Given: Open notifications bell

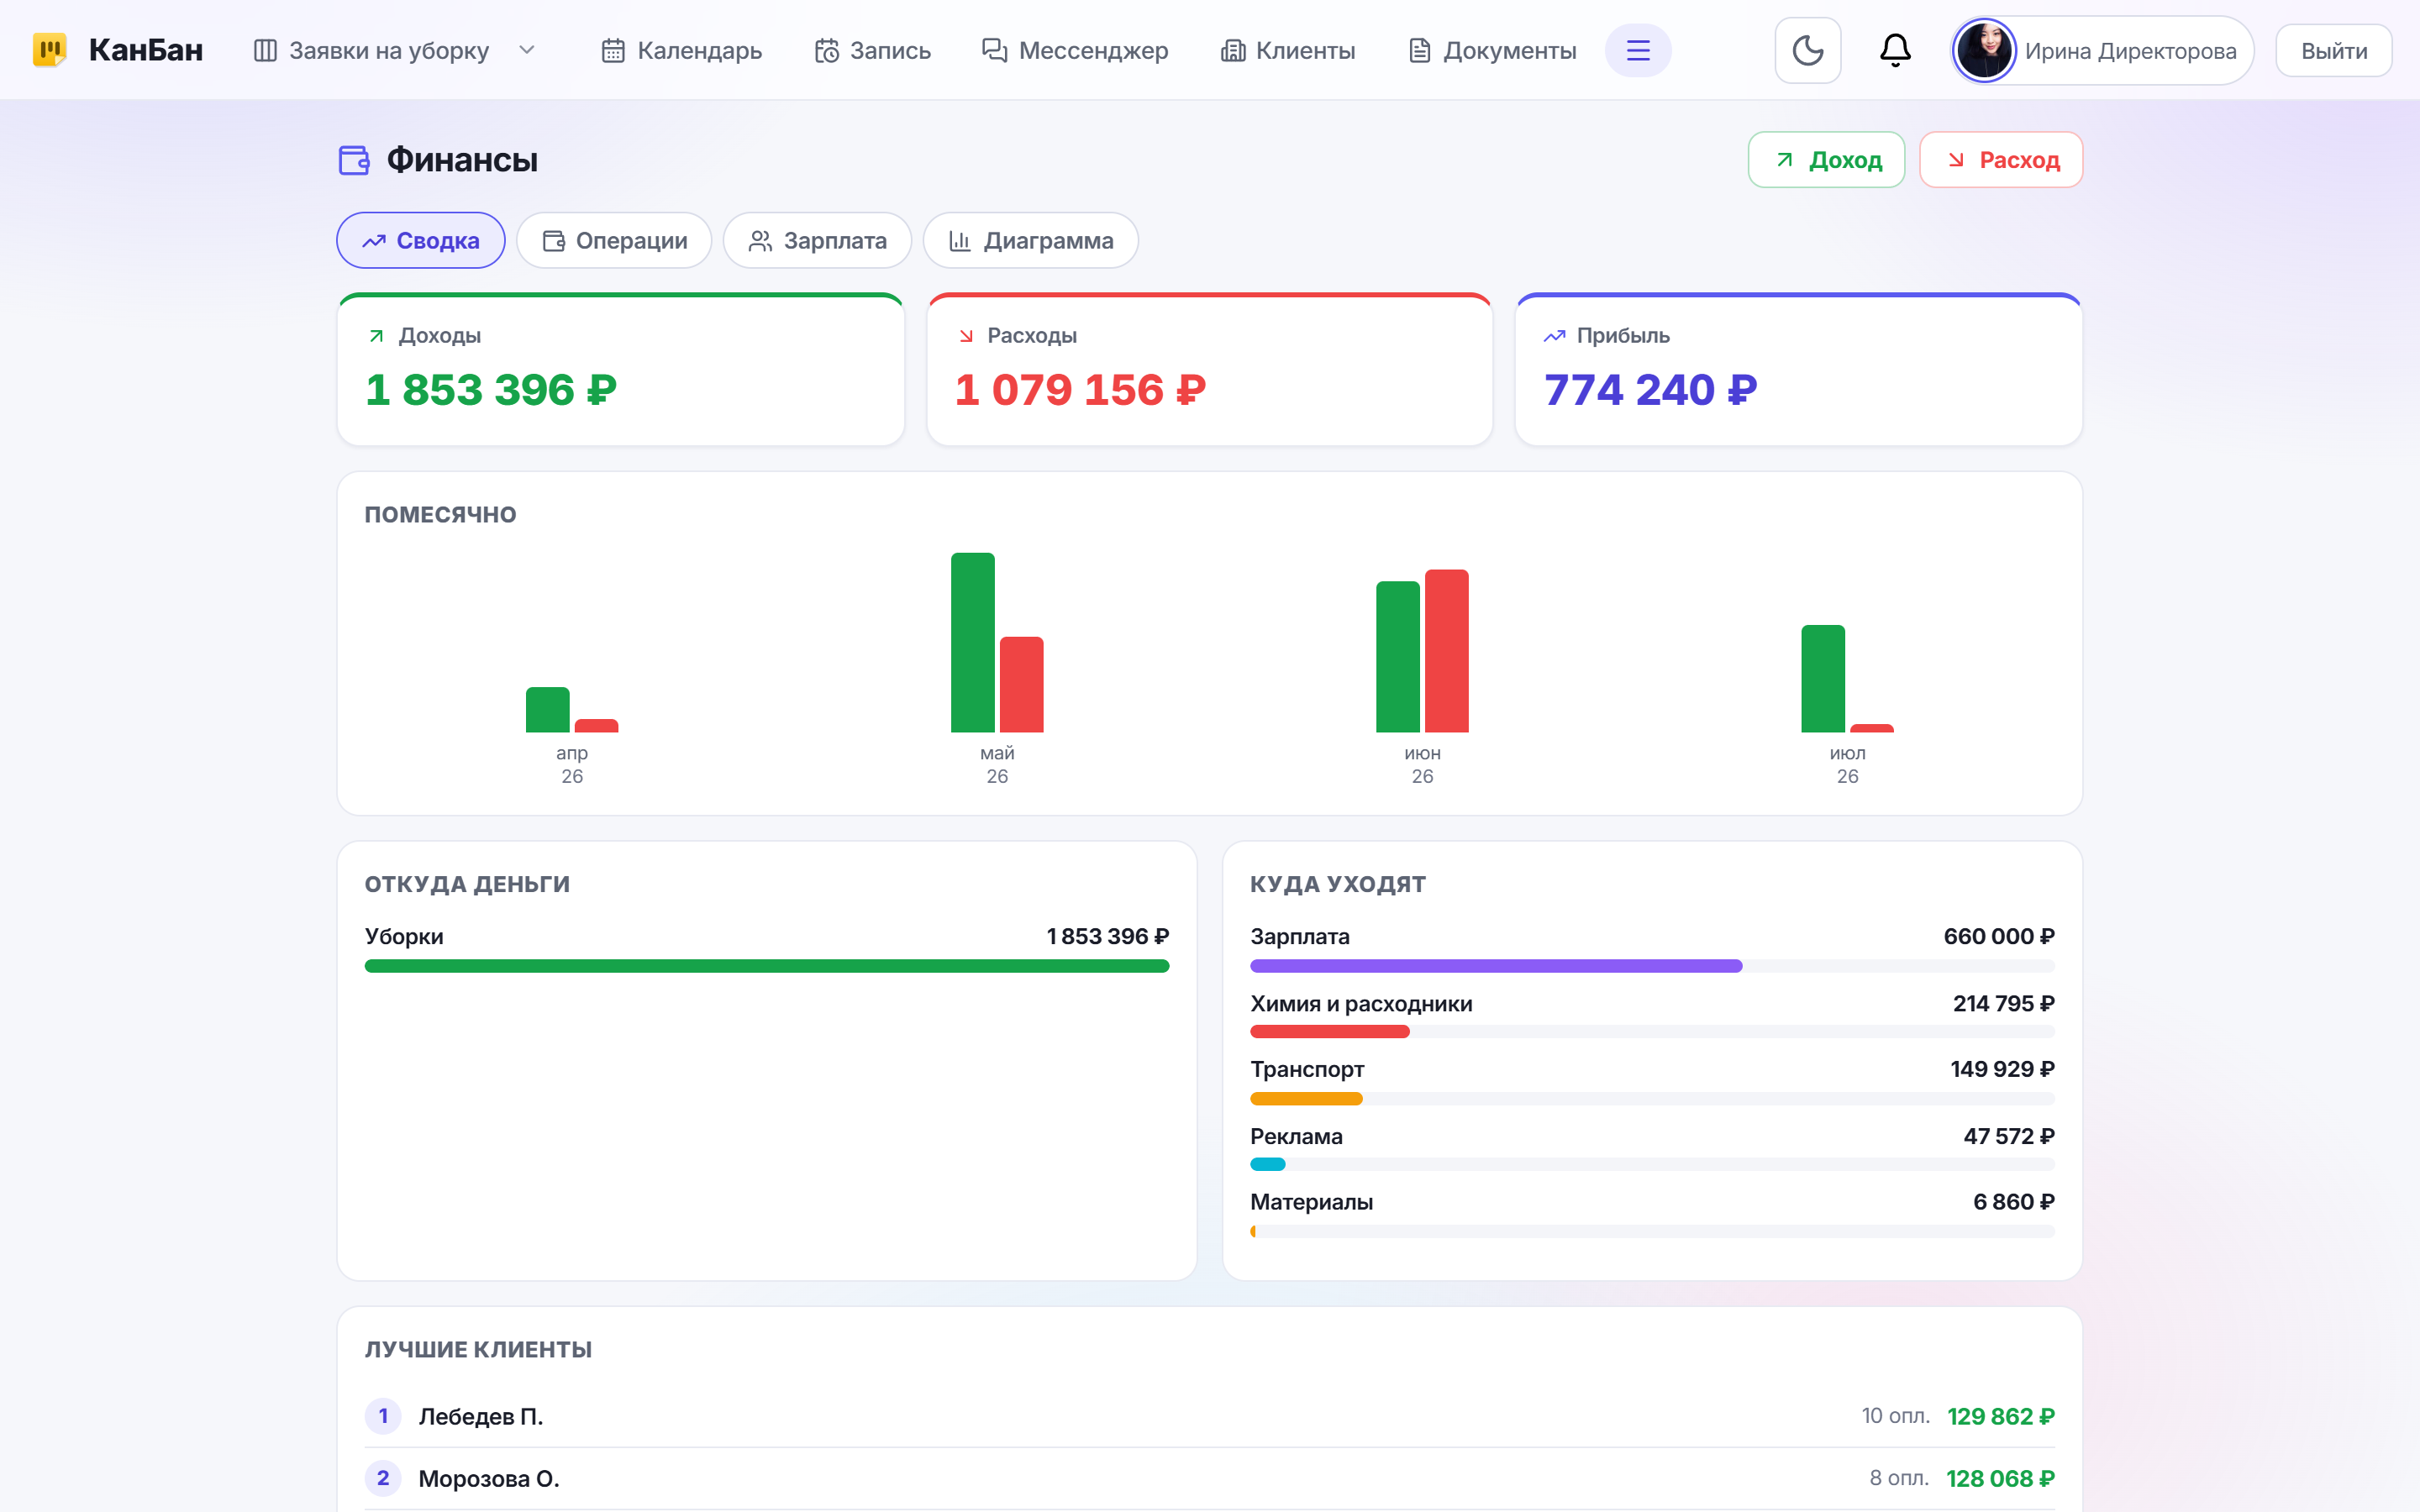Looking at the screenshot, I should click(1895, 50).
